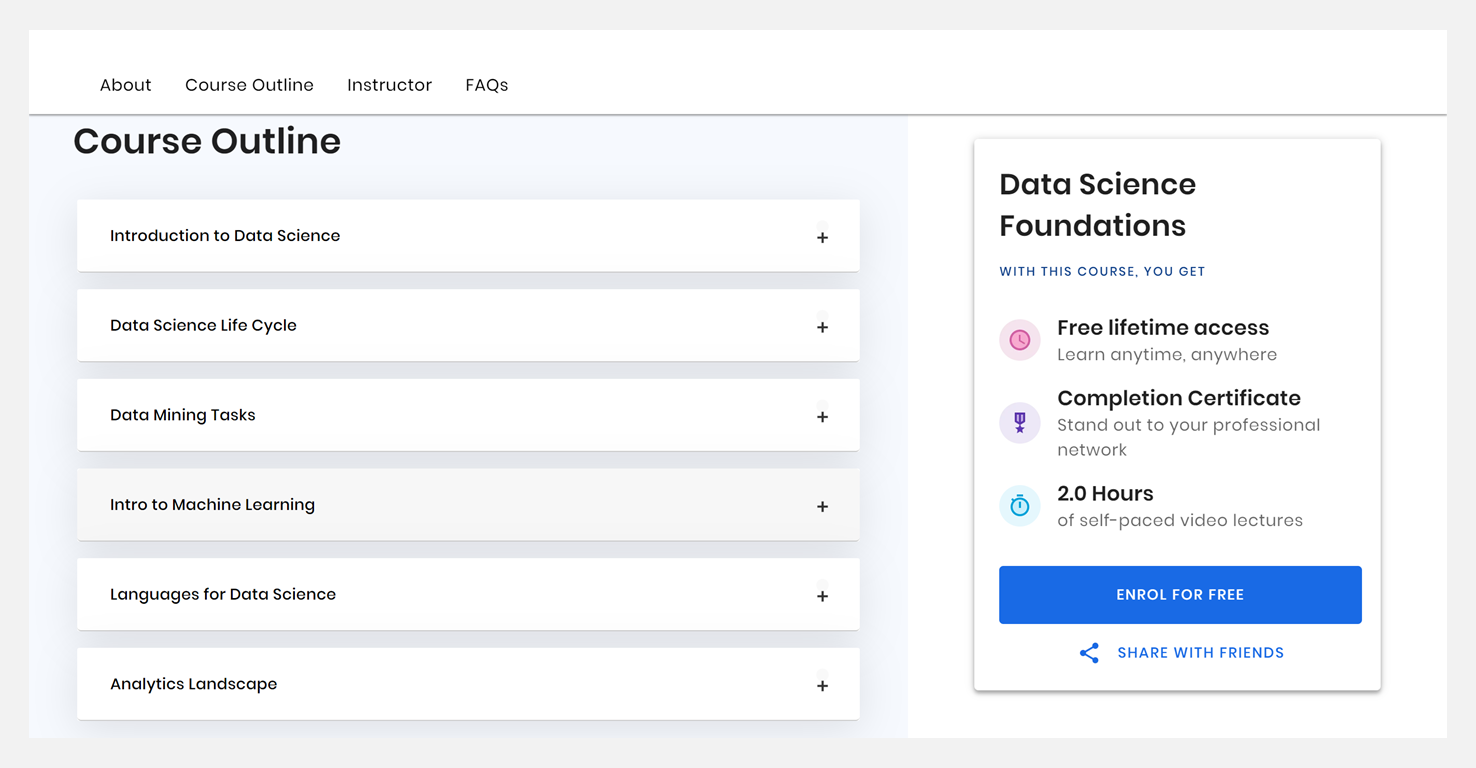Click the Analytics Landscape section title

point(194,684)
